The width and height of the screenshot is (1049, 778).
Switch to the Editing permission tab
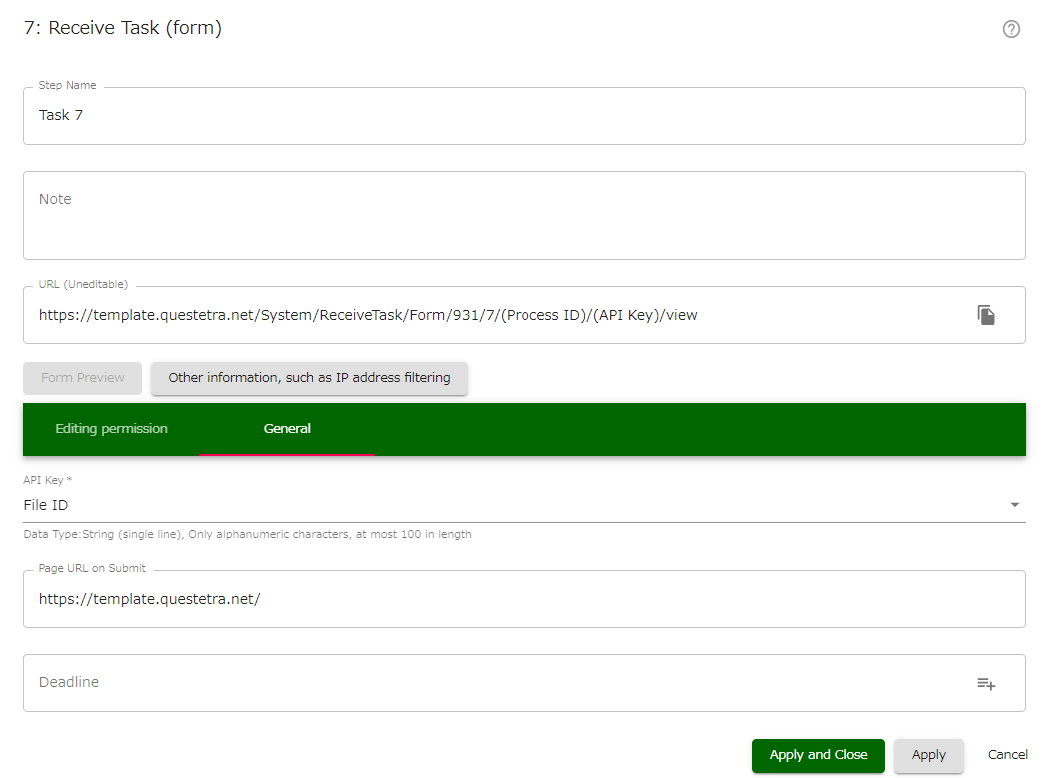point(111,428)
